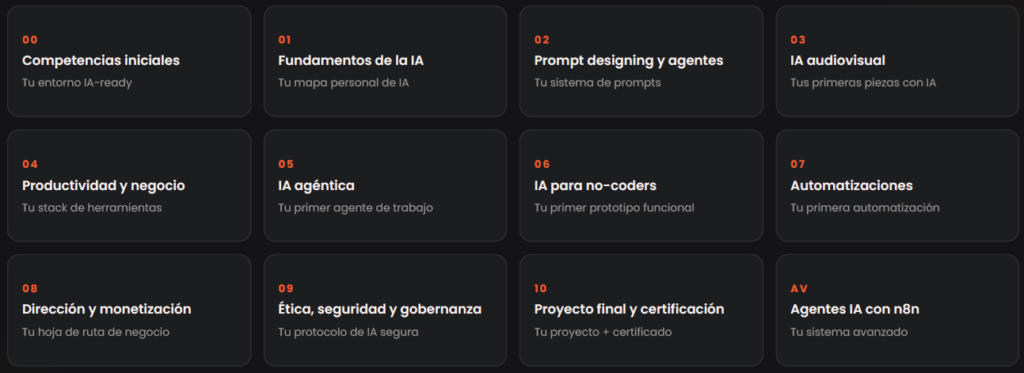Click the orange module number '06'
The height and width of the screenshot is (373, 1024).
tap(542, 164)
